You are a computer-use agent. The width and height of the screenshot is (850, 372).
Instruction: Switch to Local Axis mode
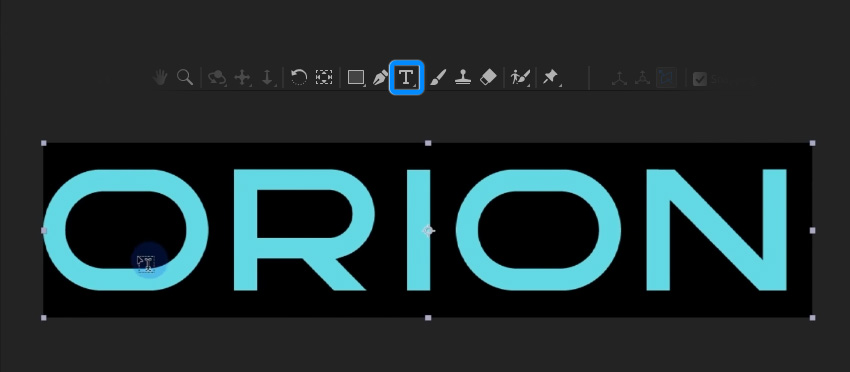[x=619, y=79]
